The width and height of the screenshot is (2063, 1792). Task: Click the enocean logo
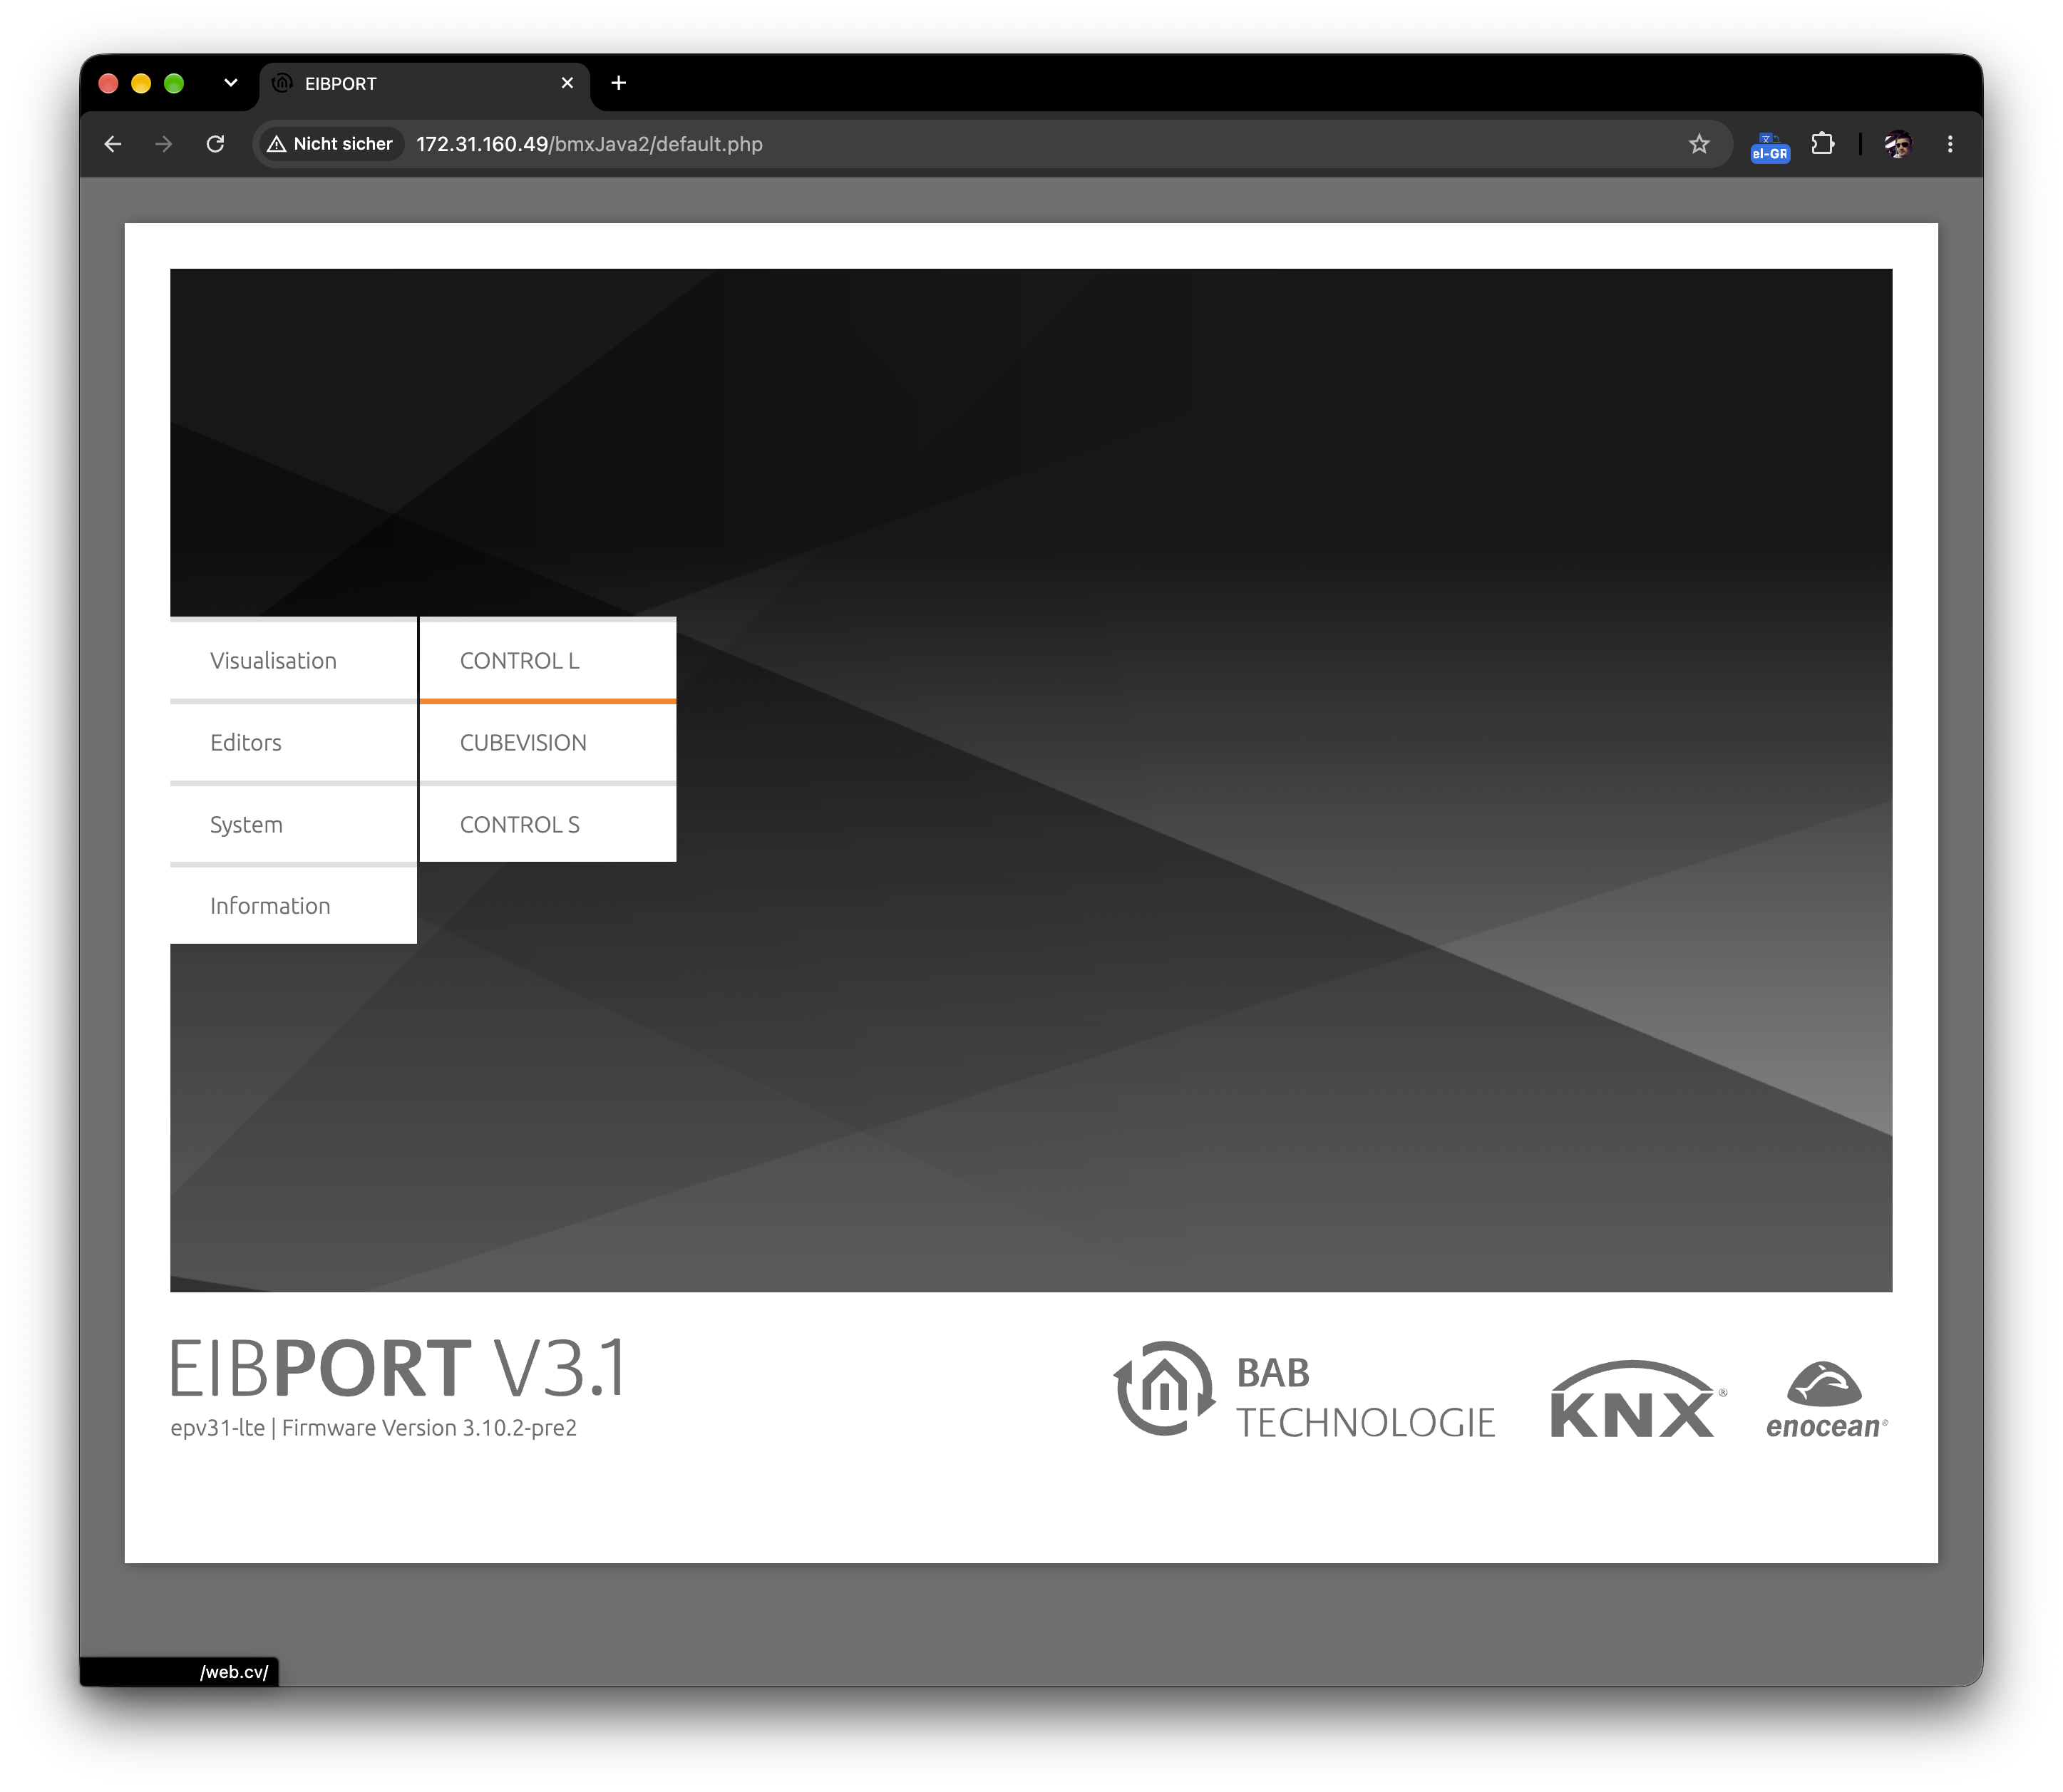[x=1826, y=1400]
